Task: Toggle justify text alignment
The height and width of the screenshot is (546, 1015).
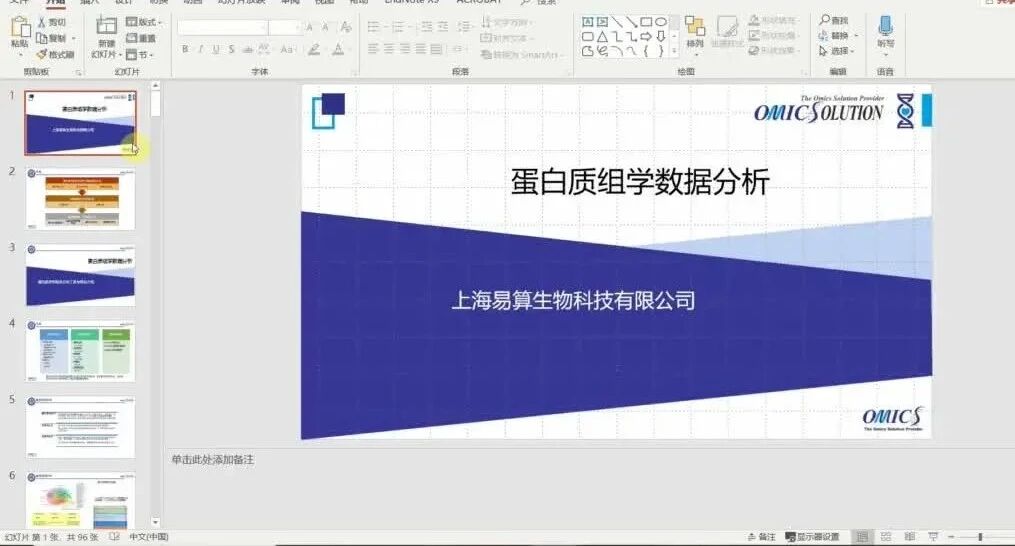Action: tap(420, 49)
